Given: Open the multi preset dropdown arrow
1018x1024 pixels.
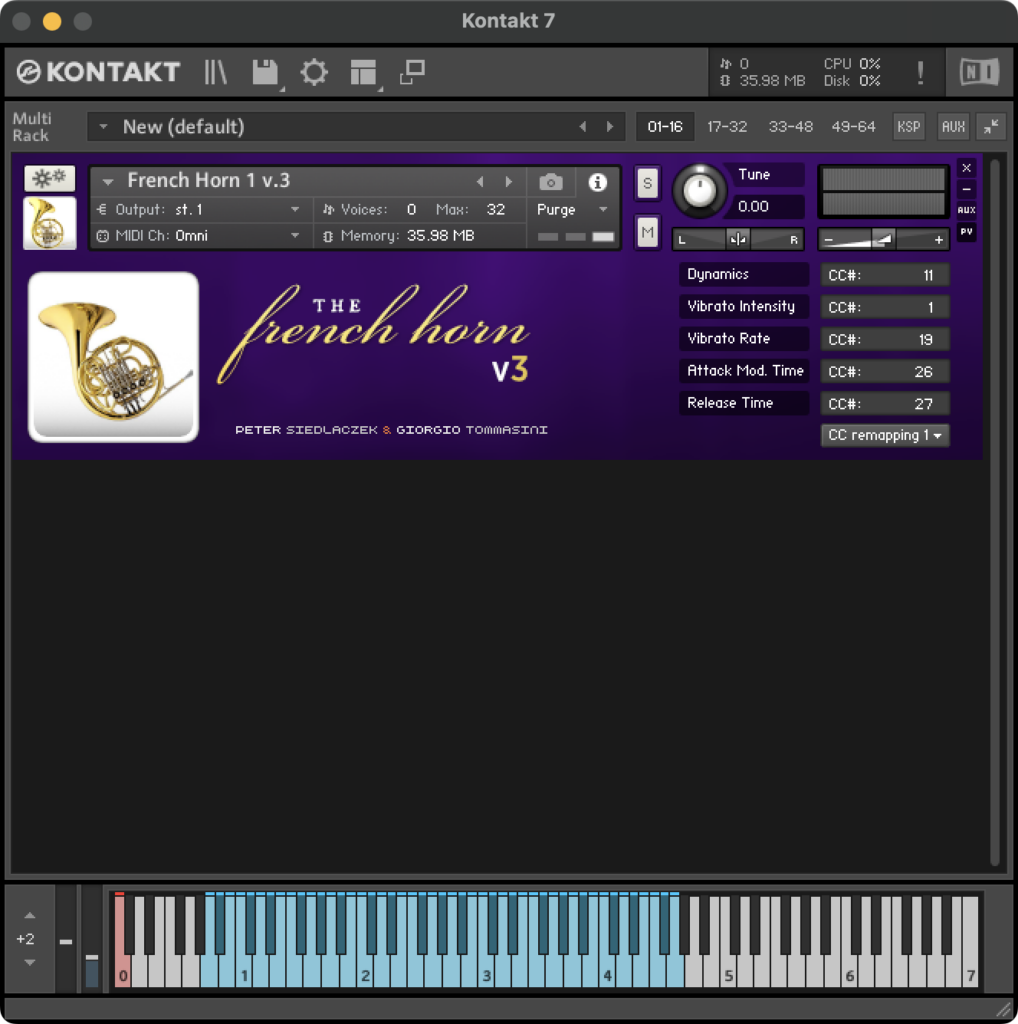Looking at the screenshot, I should pyautogui.click(x=103, y=127).
